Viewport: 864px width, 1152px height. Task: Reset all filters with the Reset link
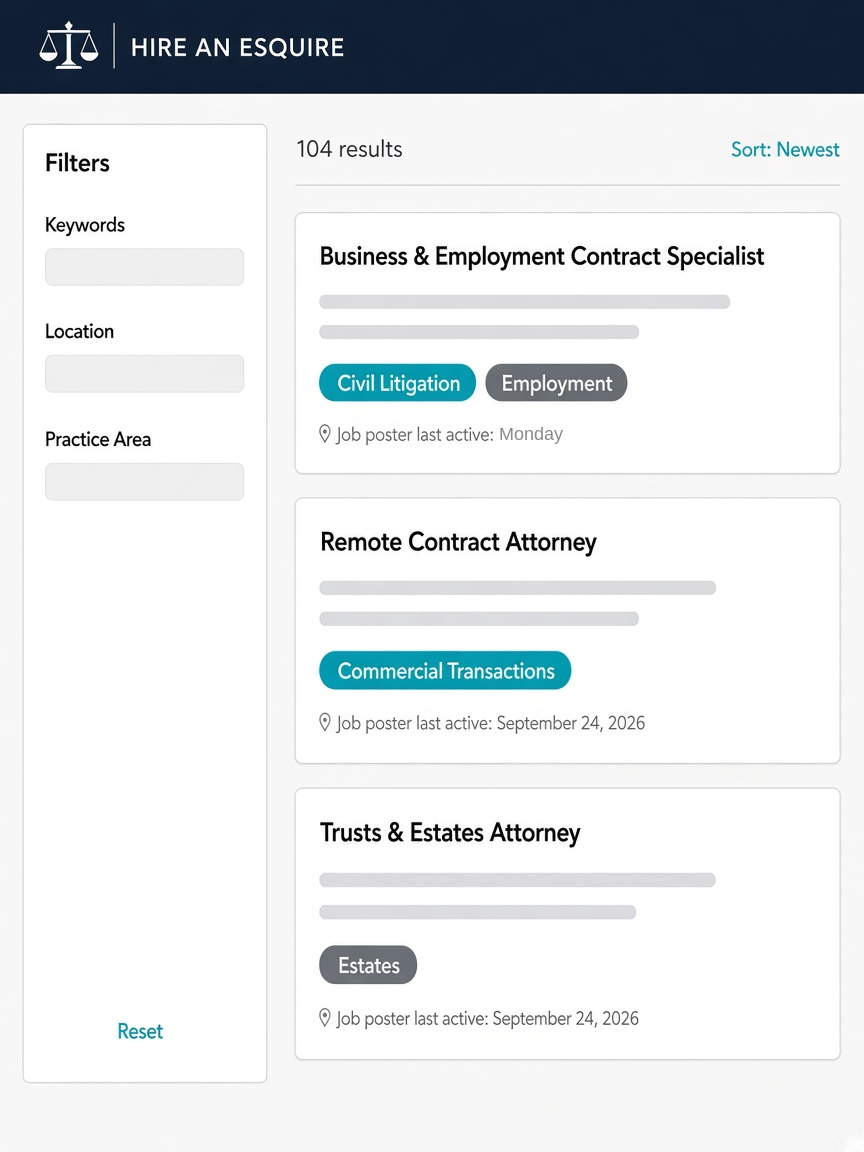coord(140,1031)
